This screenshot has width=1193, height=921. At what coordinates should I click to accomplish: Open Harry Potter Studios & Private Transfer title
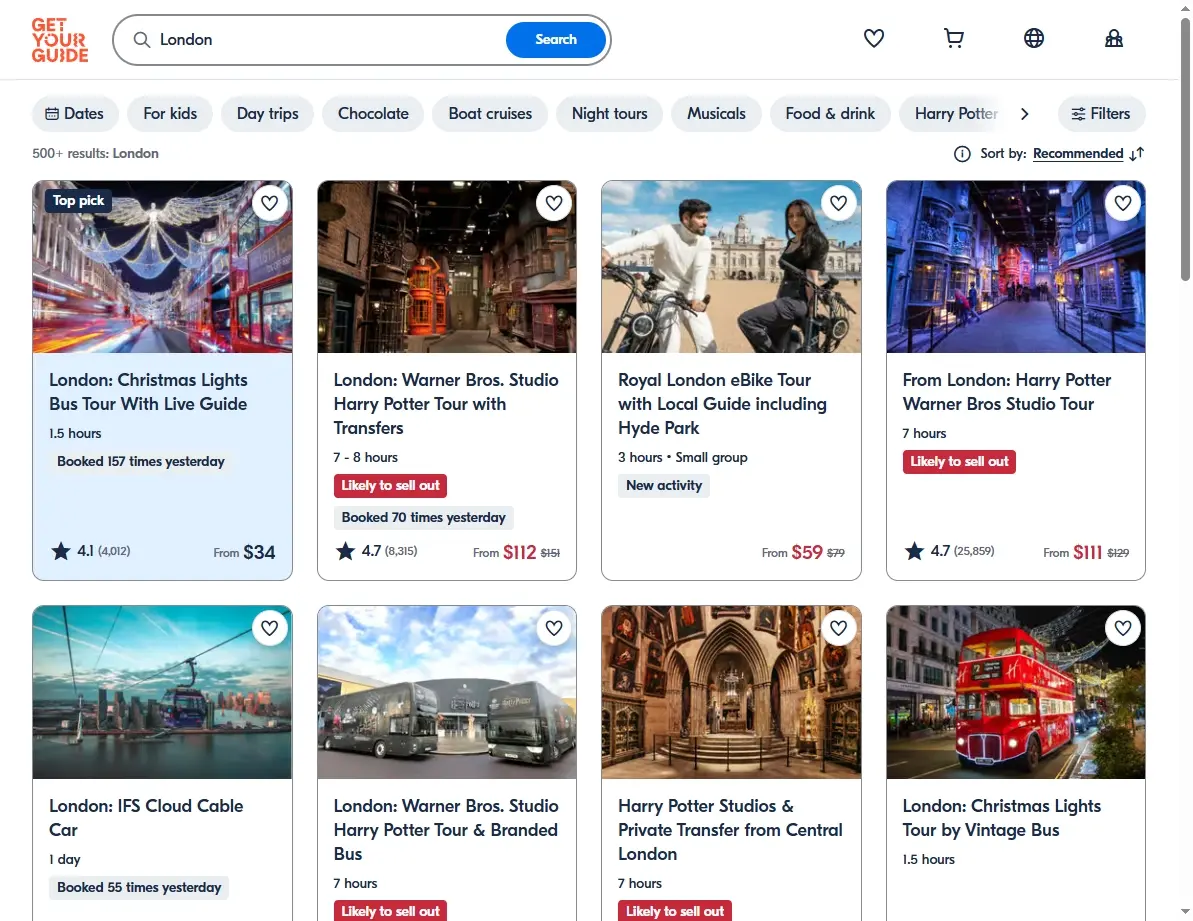730,830
